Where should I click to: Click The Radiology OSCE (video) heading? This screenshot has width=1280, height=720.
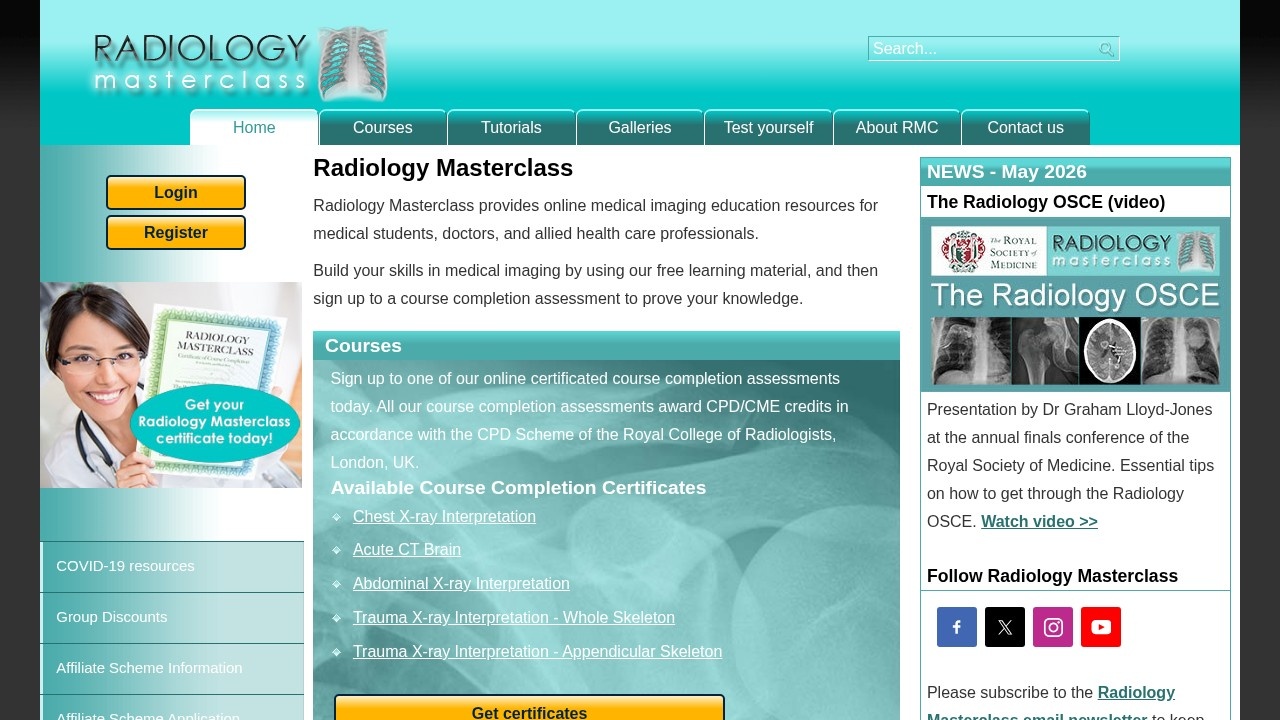pos(1046,202)
